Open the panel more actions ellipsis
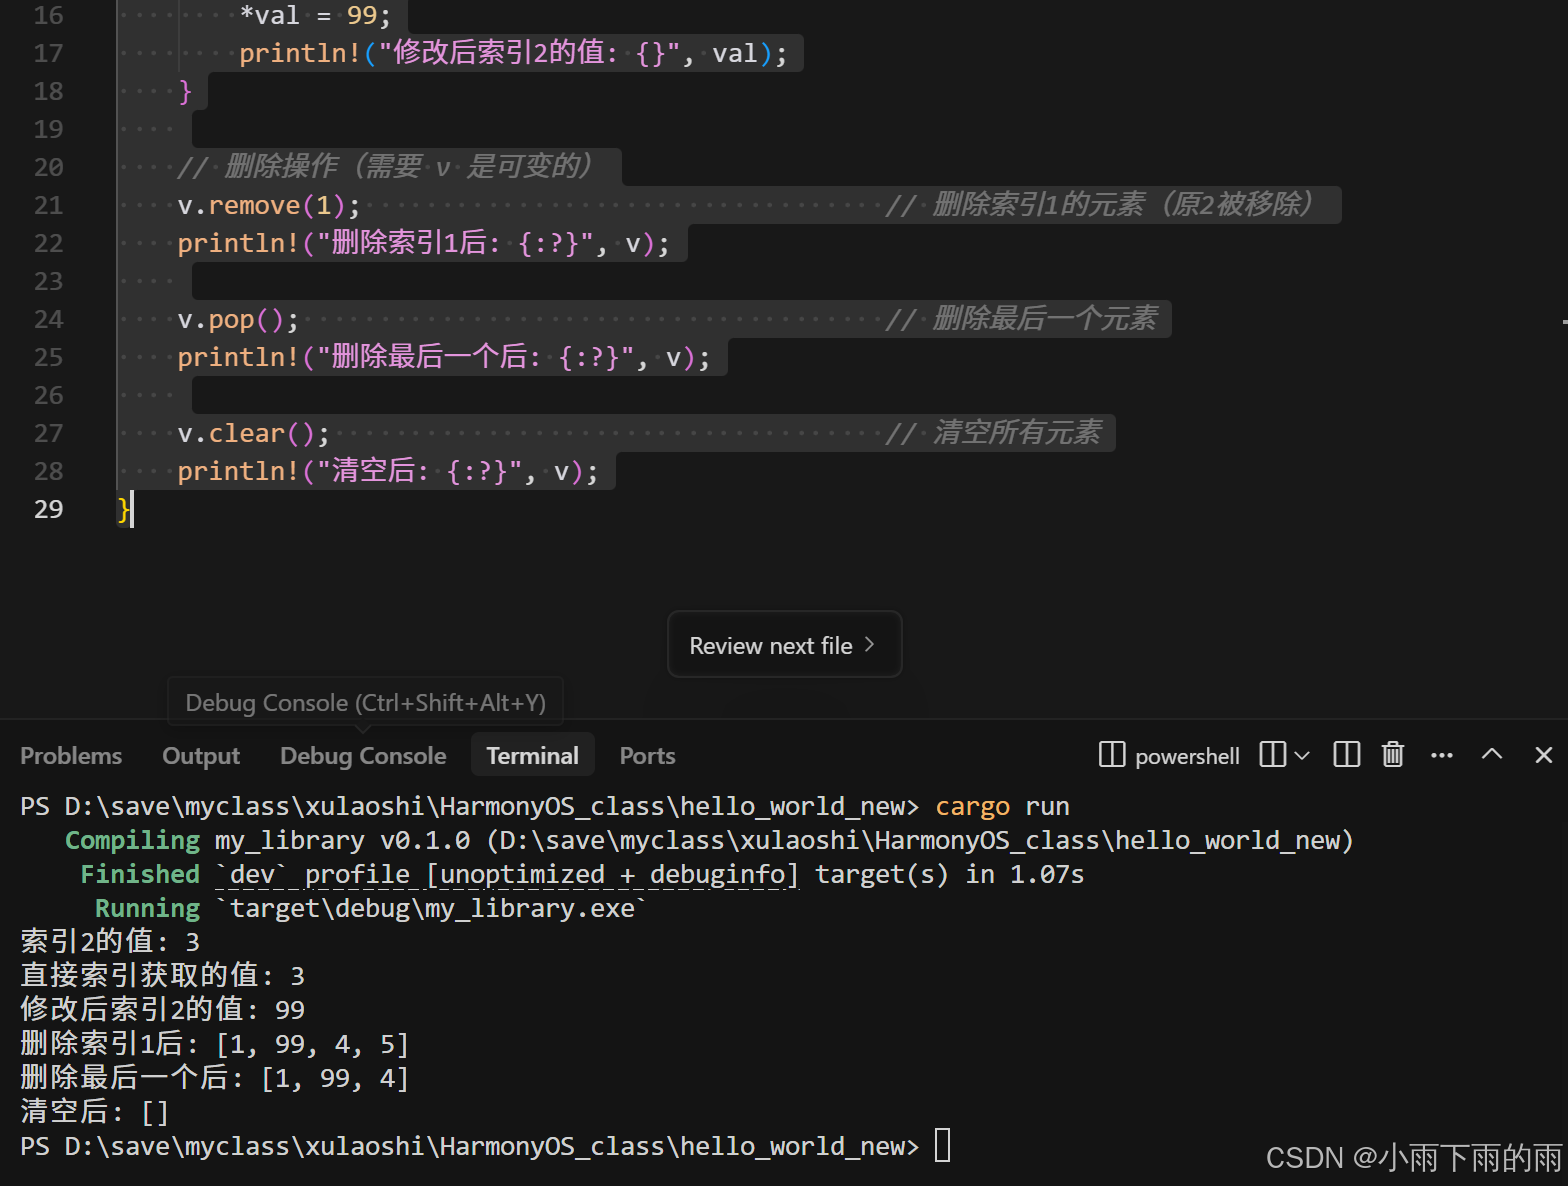1568x1186 pixels. click(1442, 755)
